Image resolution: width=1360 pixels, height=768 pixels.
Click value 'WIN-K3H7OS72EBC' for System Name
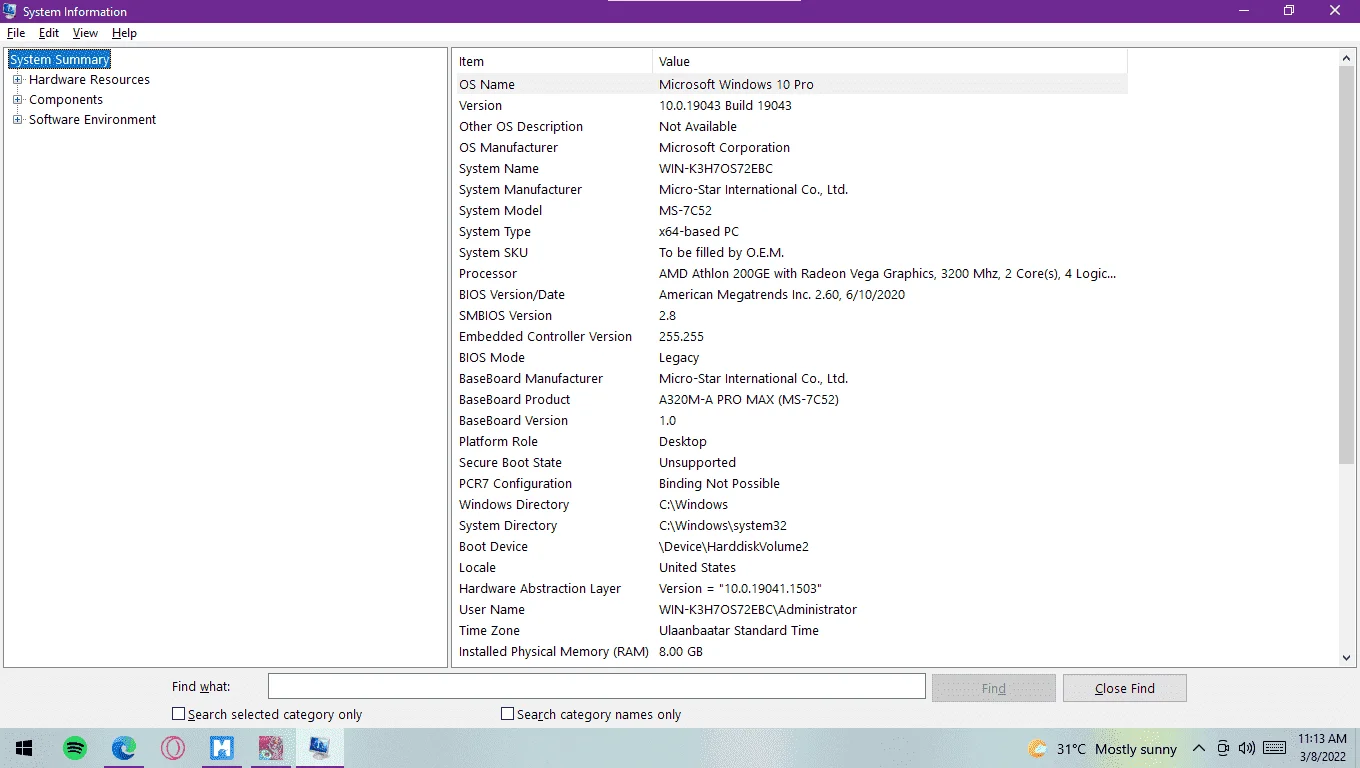[x=716, y=169]
